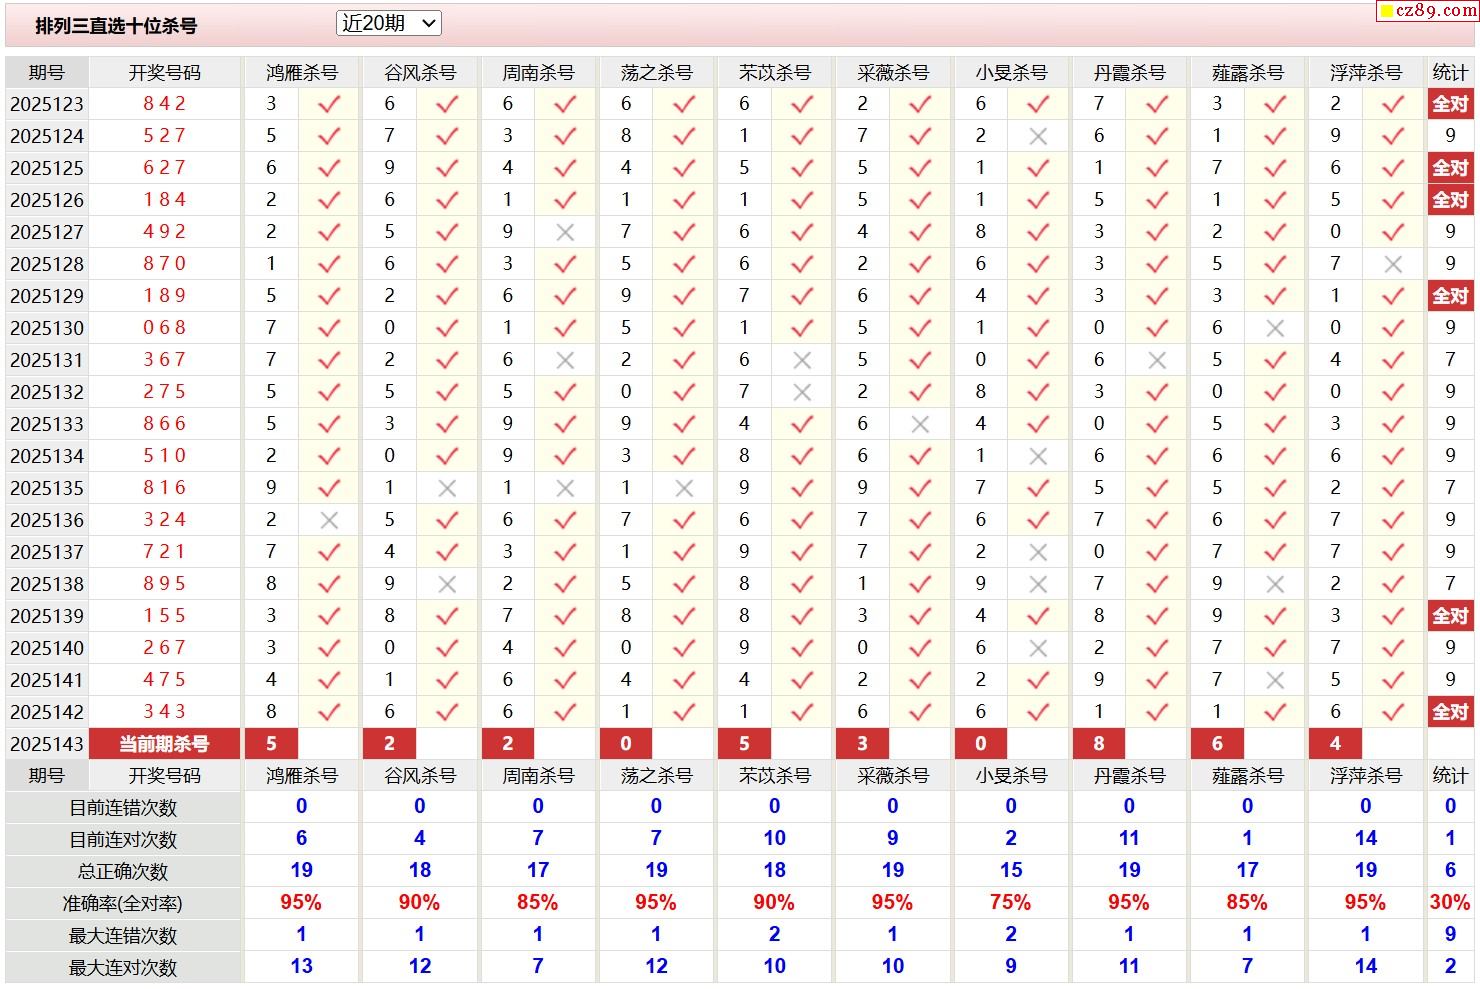Click 蘋蘩 cross mark in row 2025141

tap(1275, 680)
